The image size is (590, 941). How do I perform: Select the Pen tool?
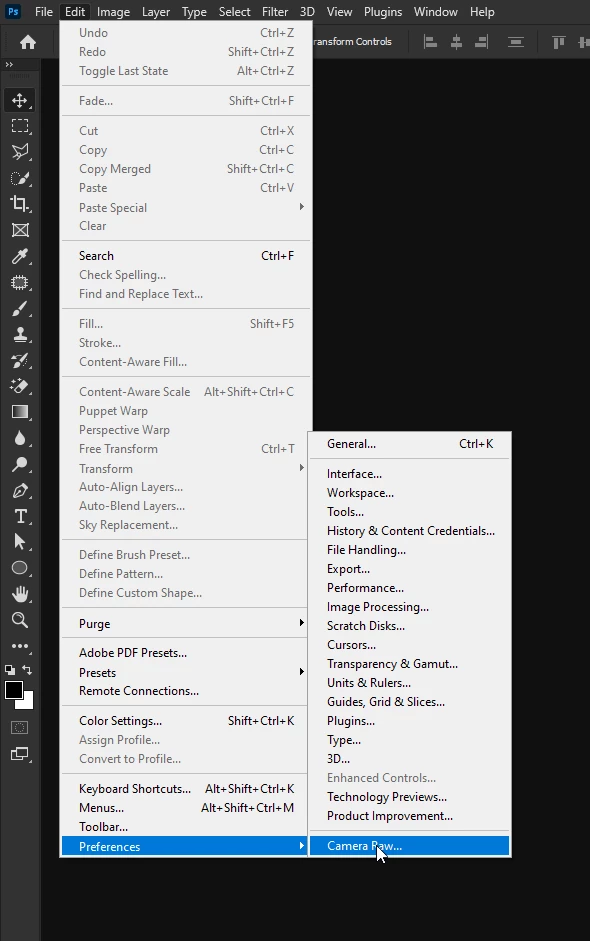point(20,491)
